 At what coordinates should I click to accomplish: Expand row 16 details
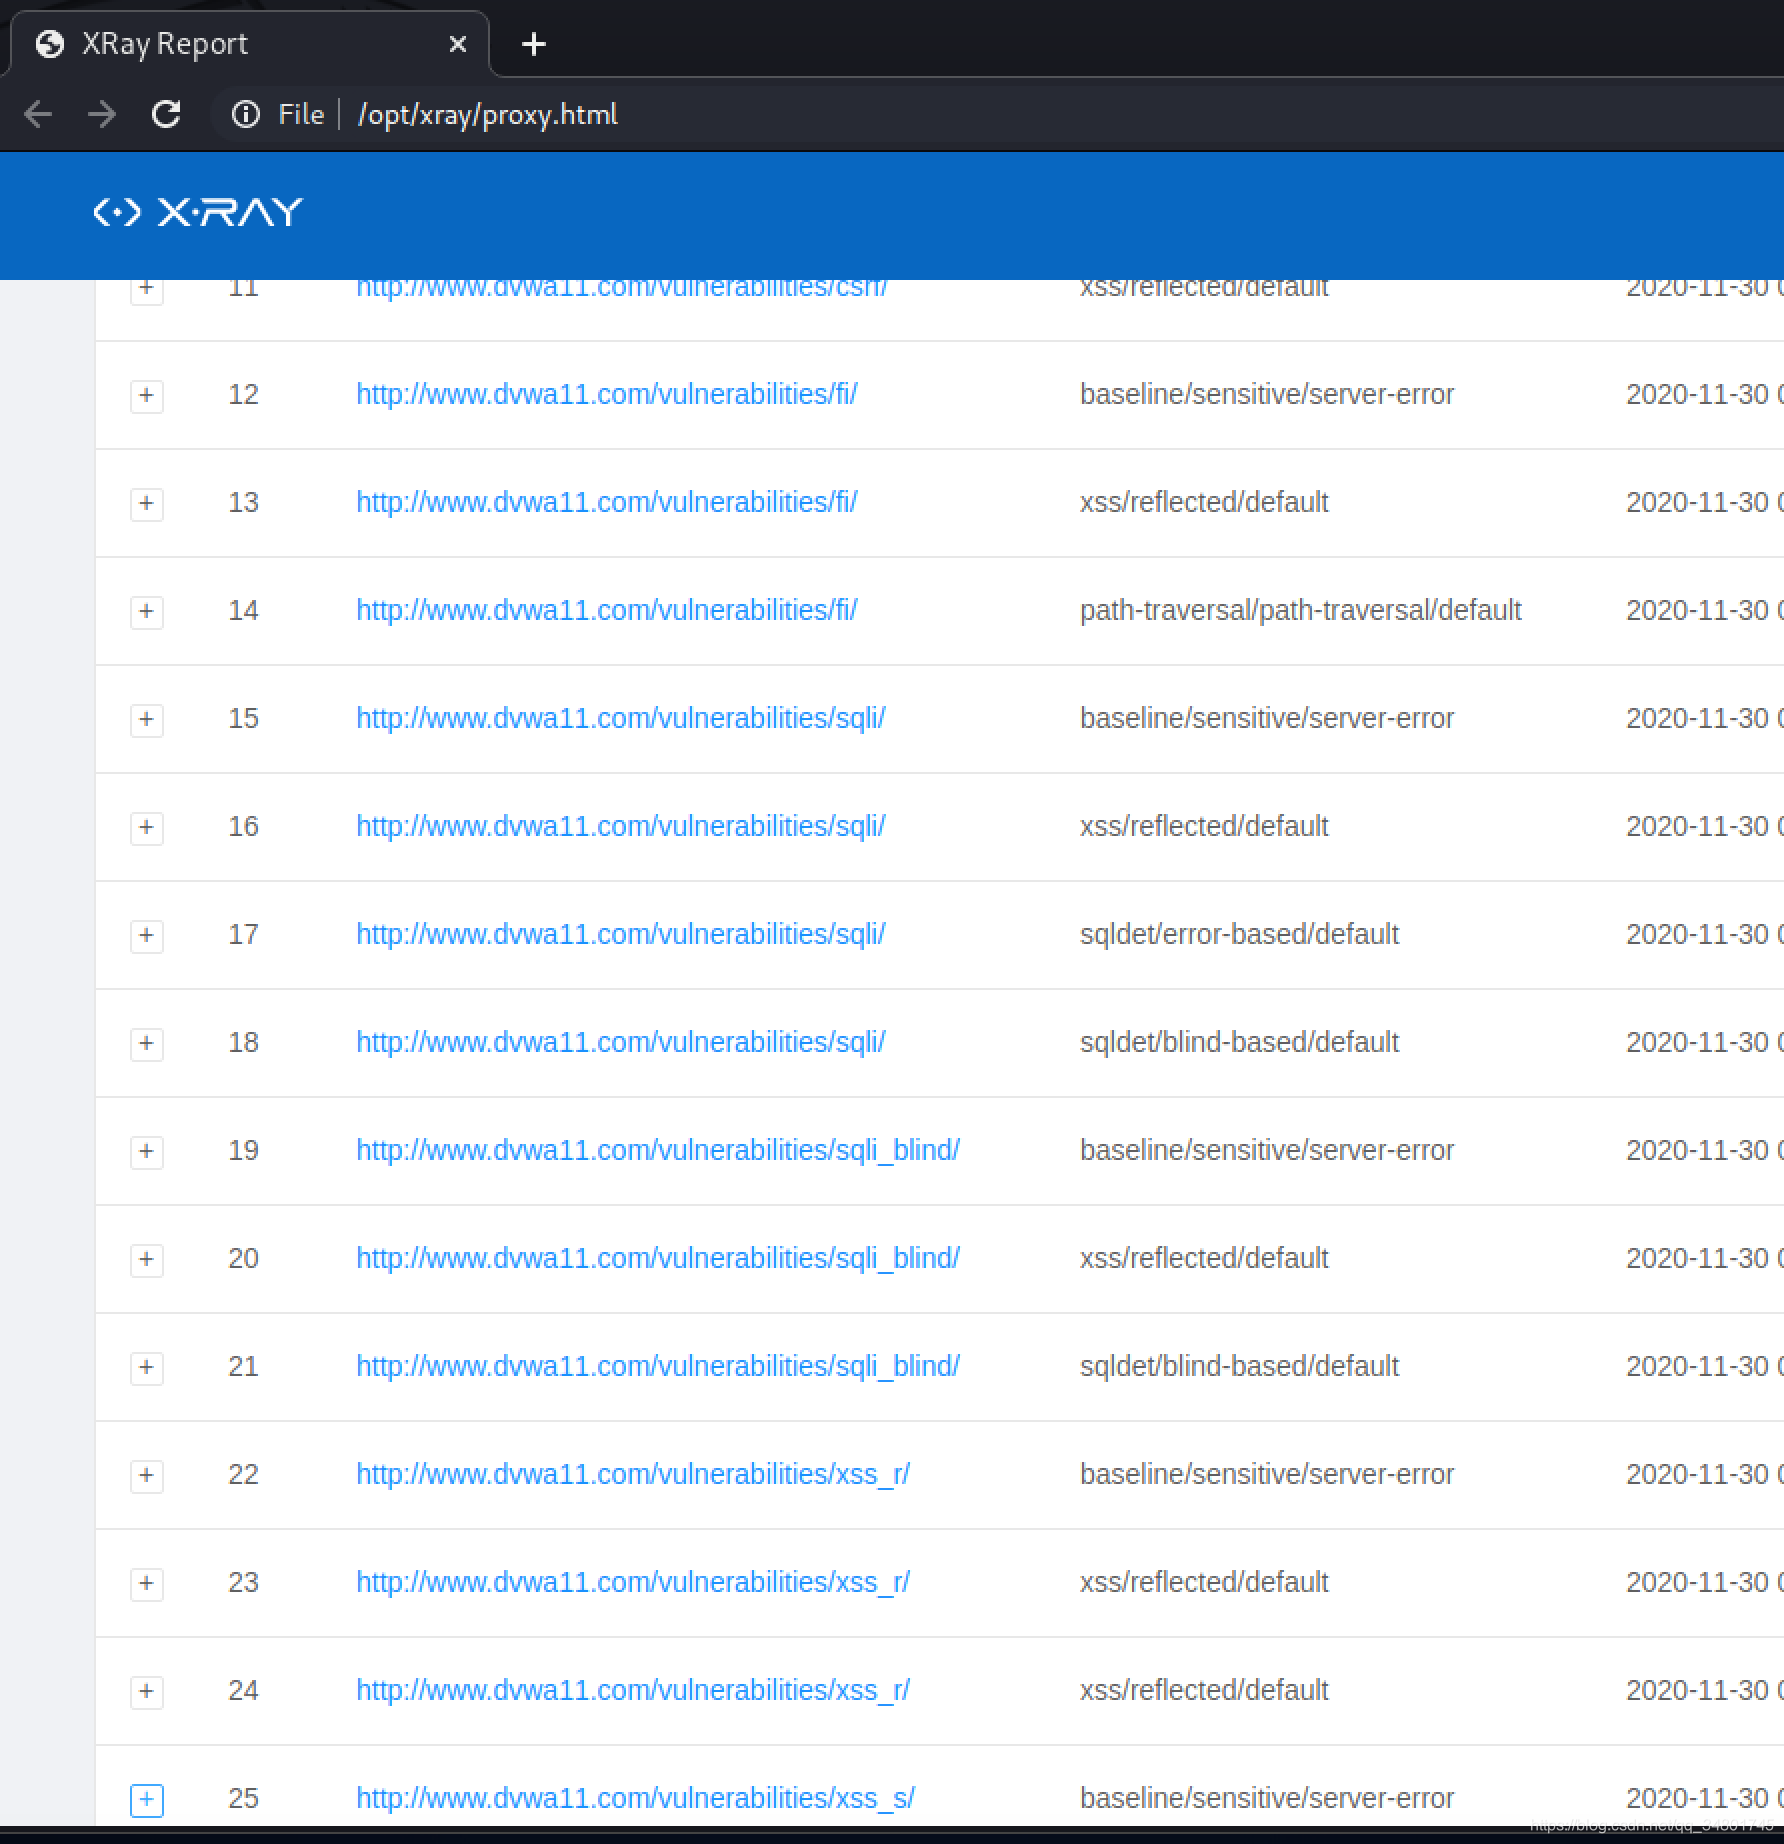point(147,828)
